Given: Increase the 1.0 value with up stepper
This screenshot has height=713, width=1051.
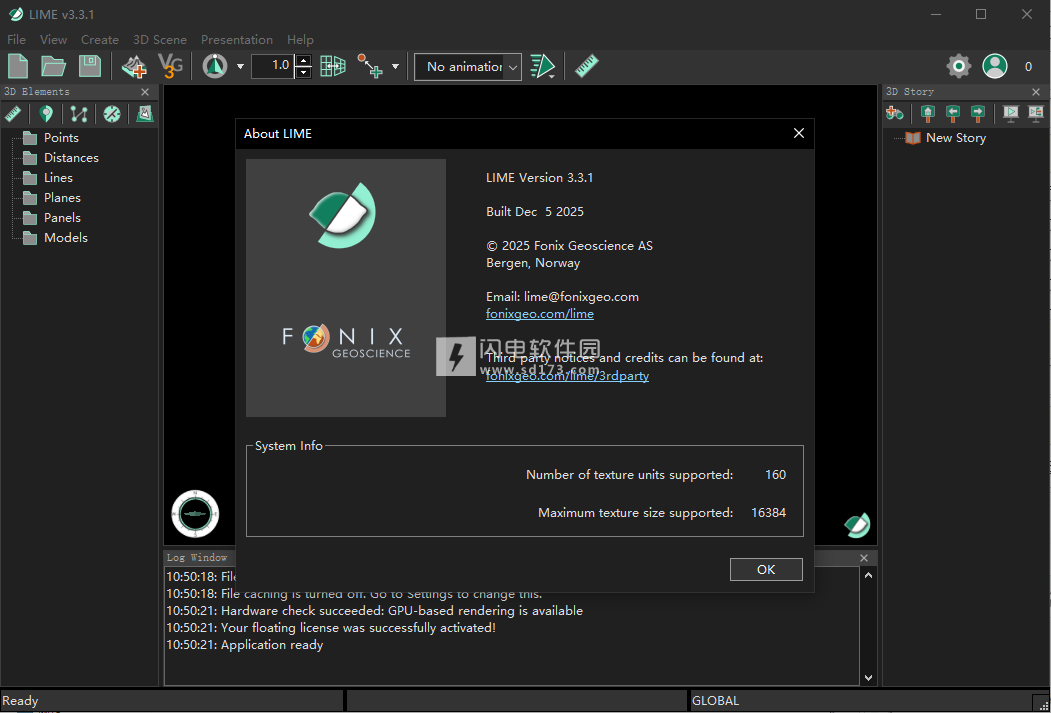Looking at the screenshot, I should (x=304, y=61).
